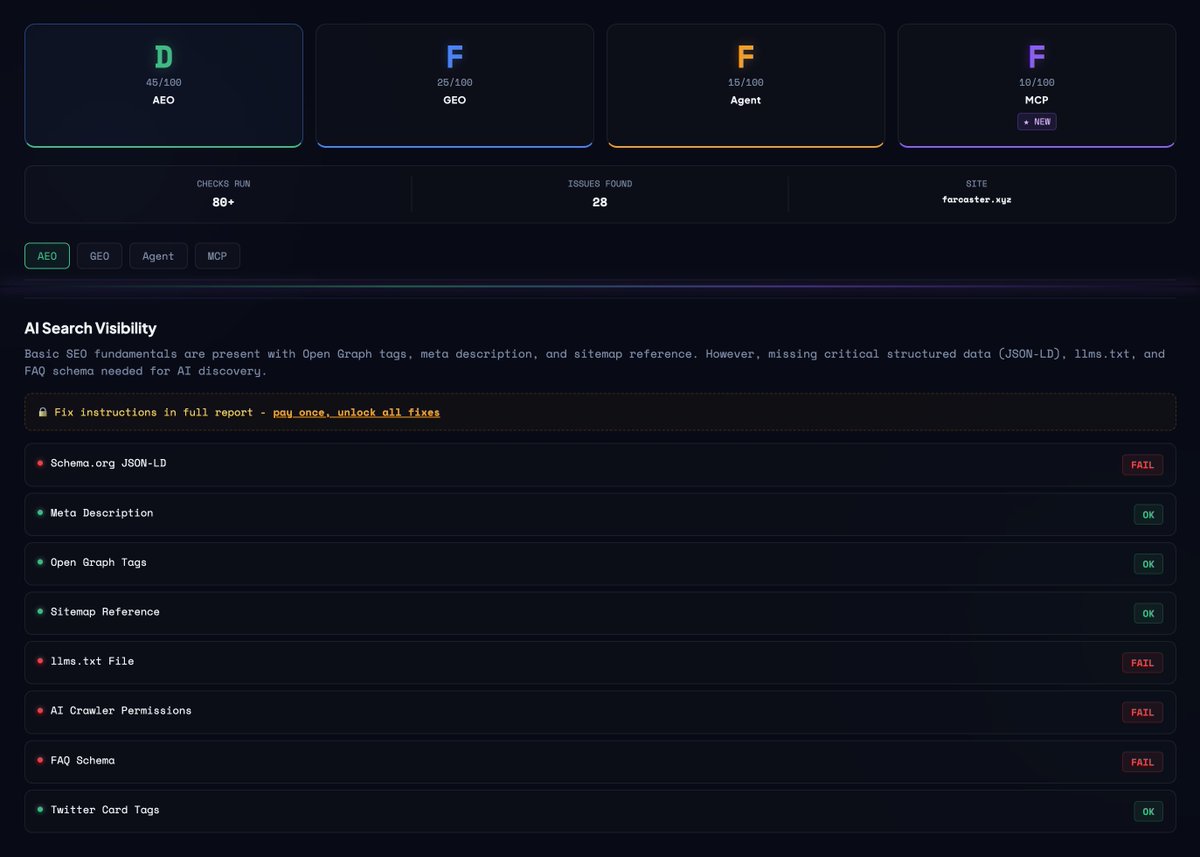Click green status dot beside Sitemap Reference
This screenshot has width=1200, height=857.
point(40,611)
